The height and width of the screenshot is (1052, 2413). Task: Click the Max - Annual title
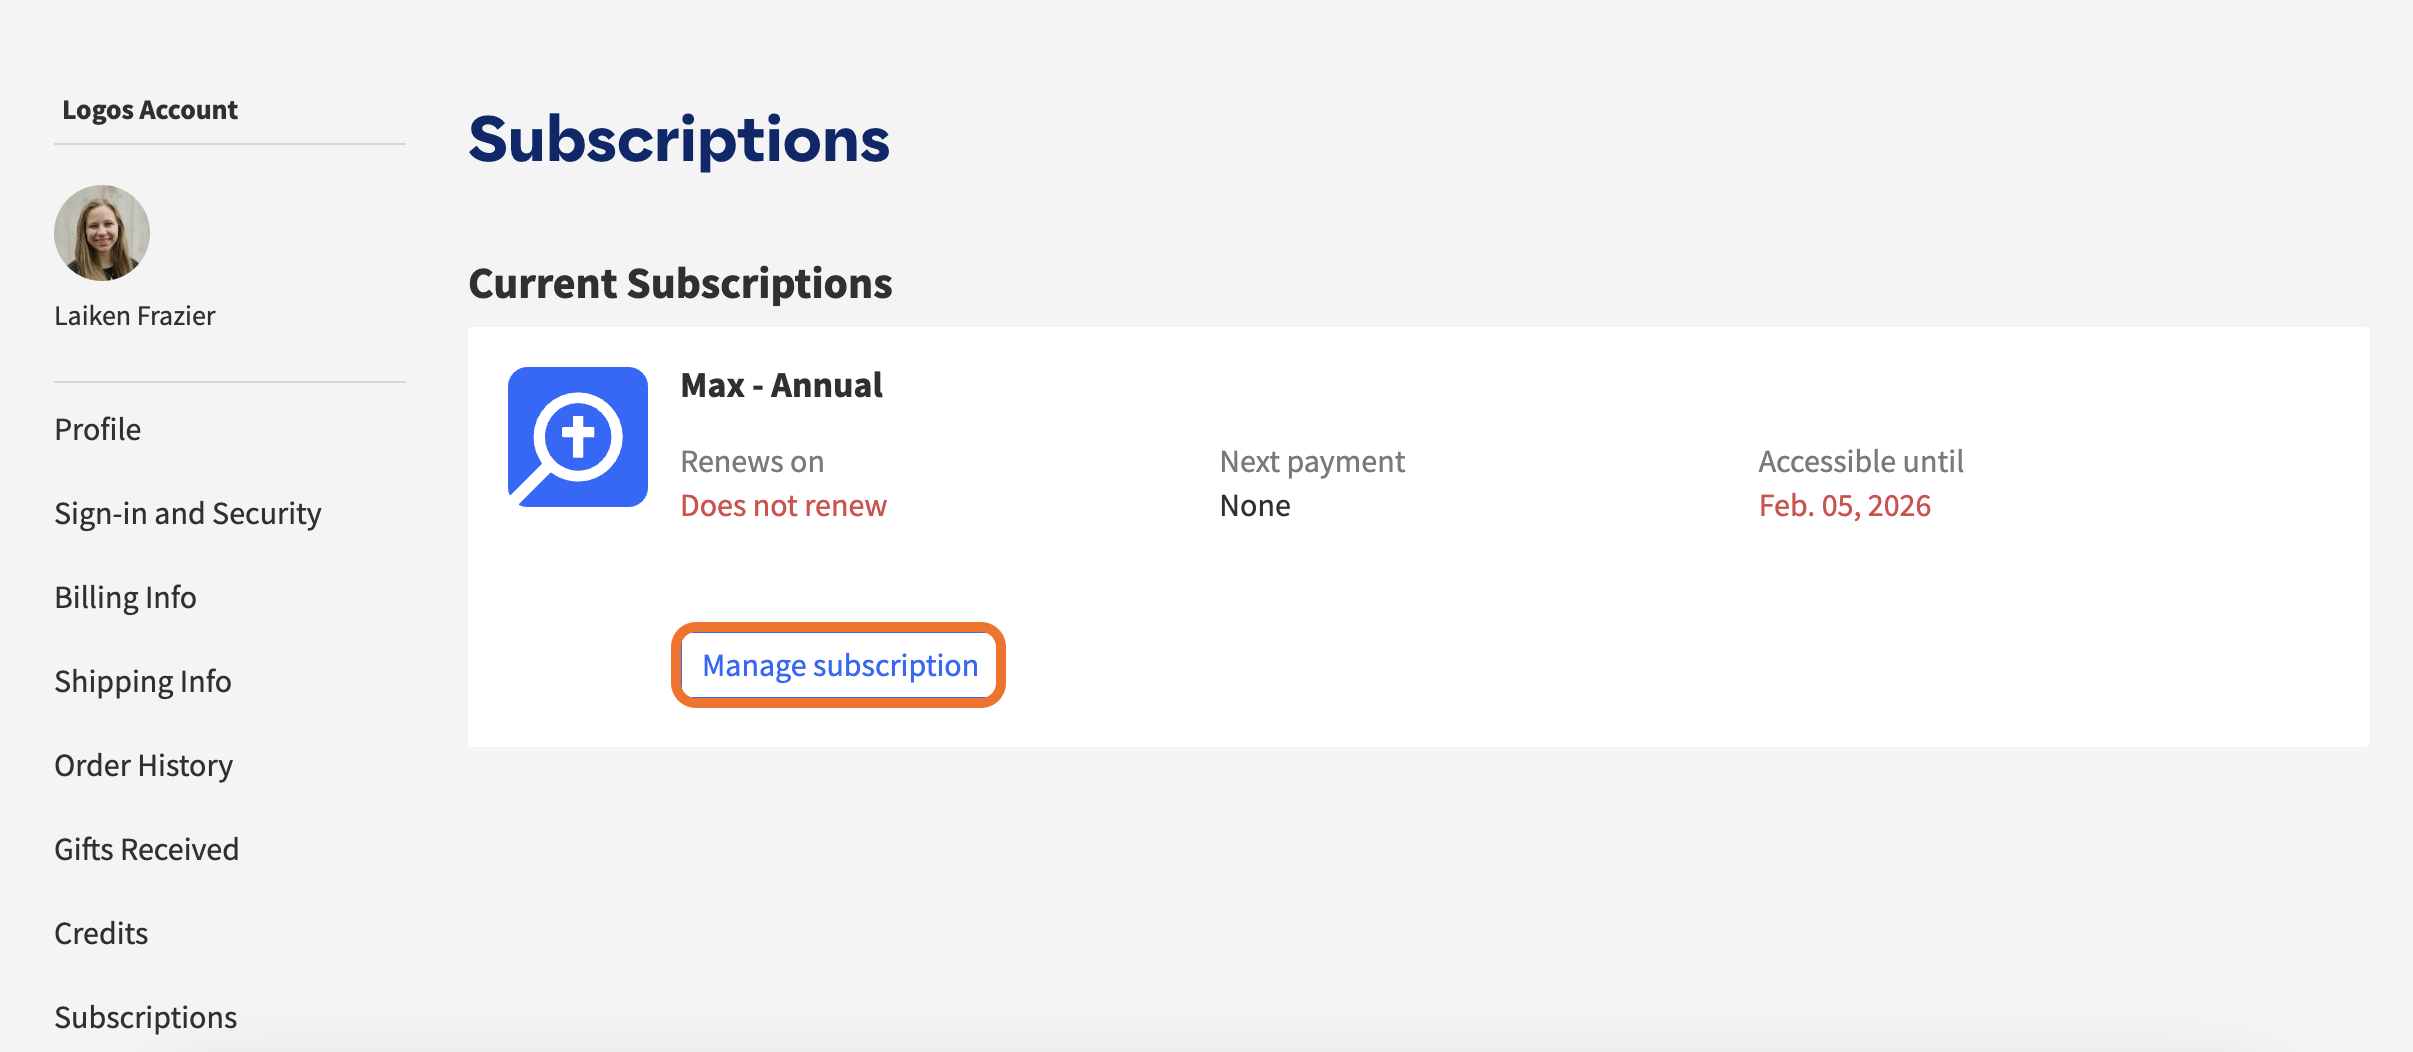point(782,385)
